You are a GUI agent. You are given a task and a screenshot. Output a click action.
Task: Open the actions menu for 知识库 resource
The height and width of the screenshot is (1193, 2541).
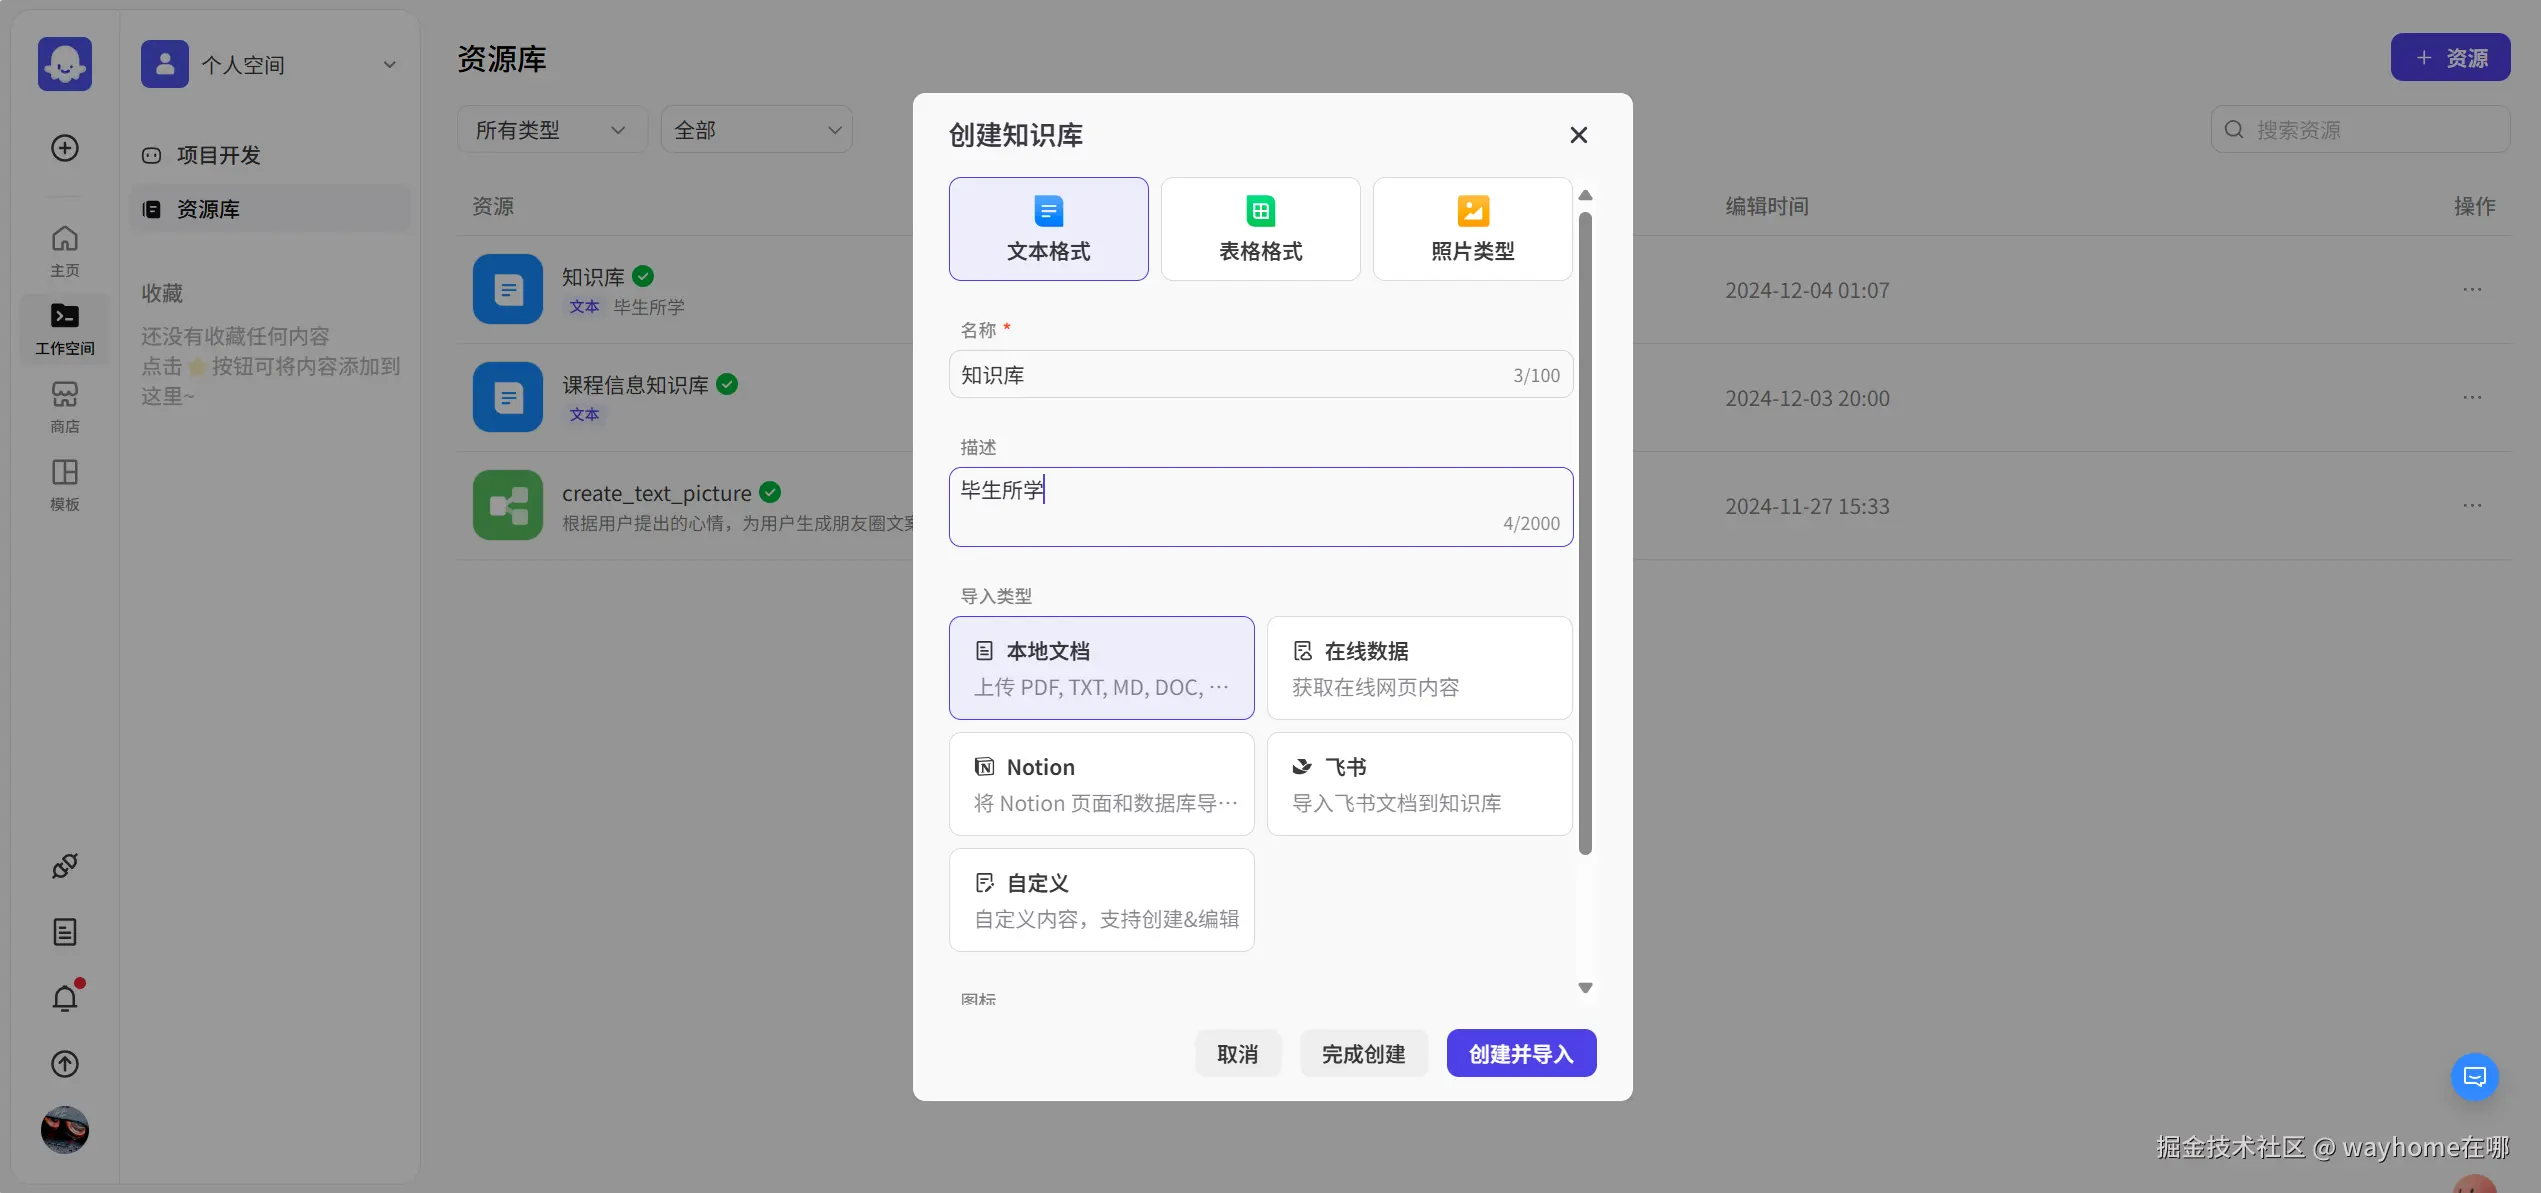pyautogui.click(x=2474, y=290)
